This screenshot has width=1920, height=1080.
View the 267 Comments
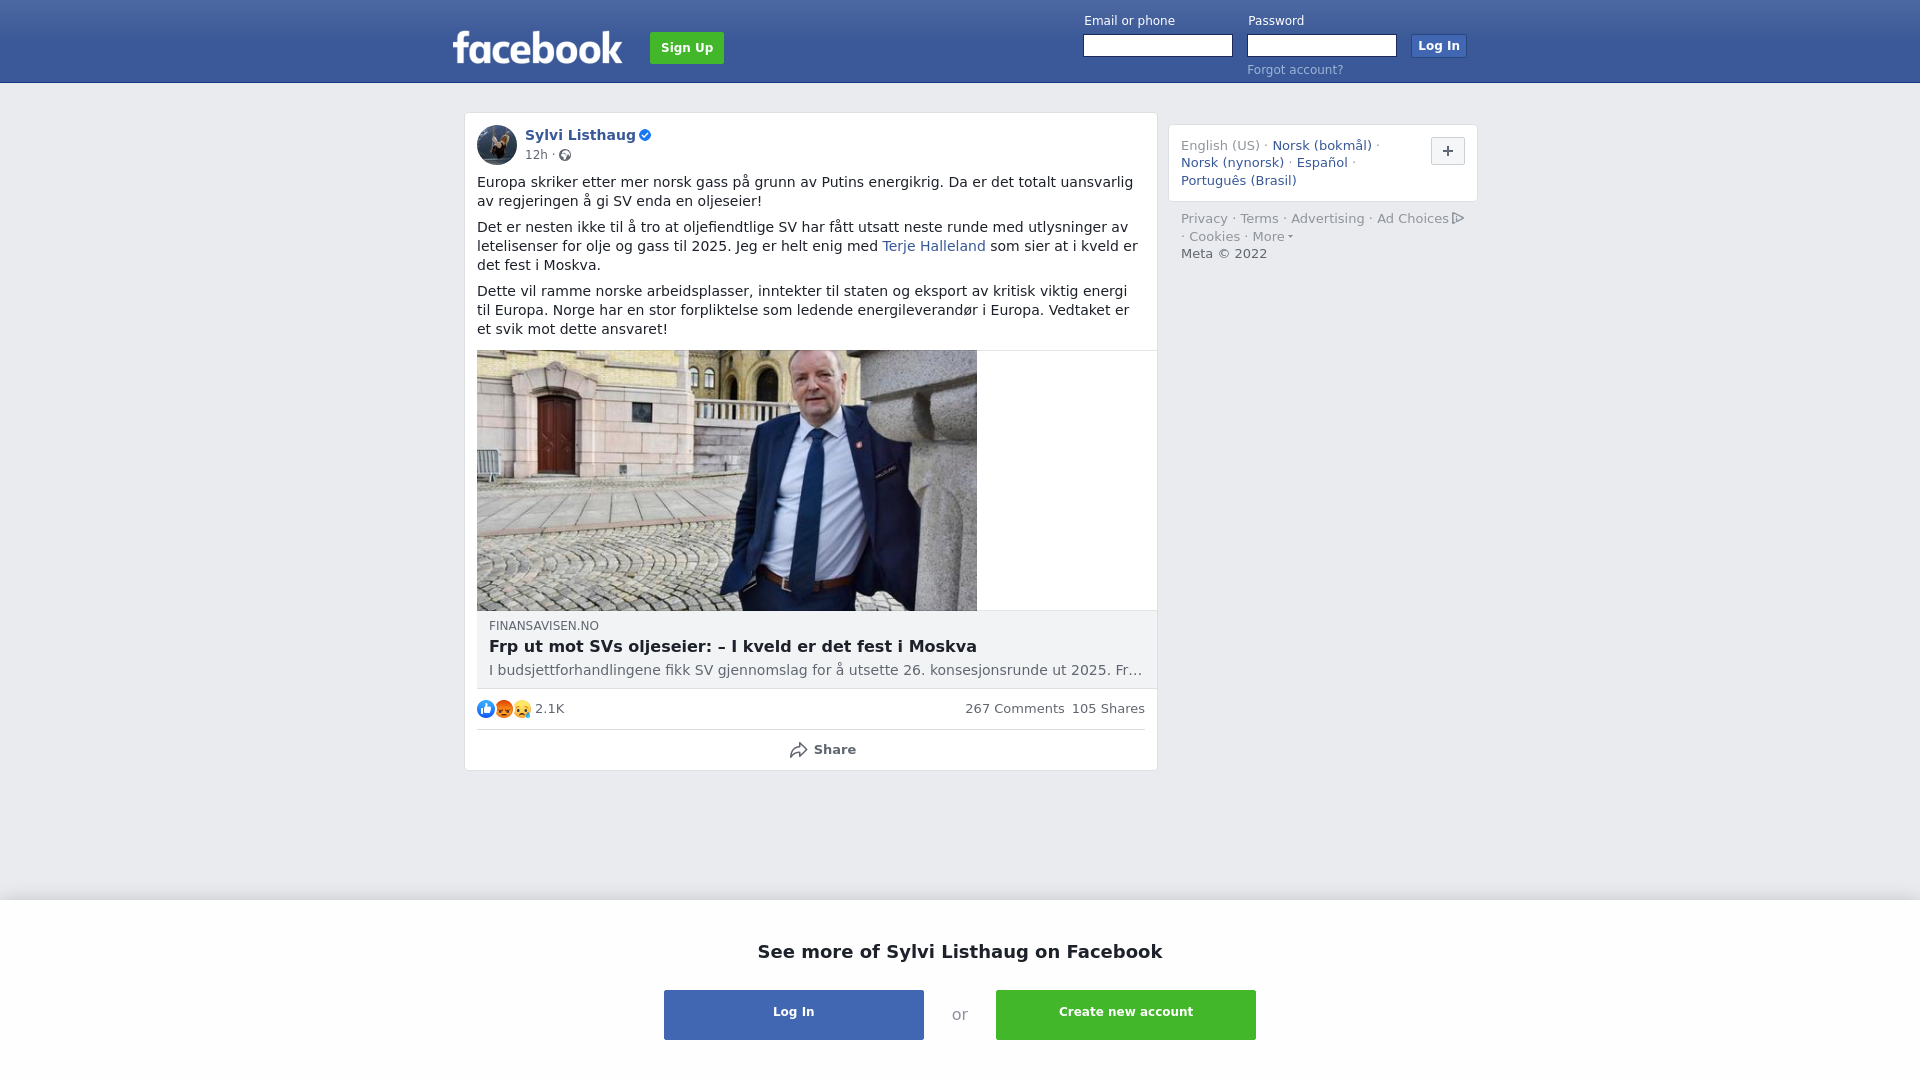click(1015, 709)
